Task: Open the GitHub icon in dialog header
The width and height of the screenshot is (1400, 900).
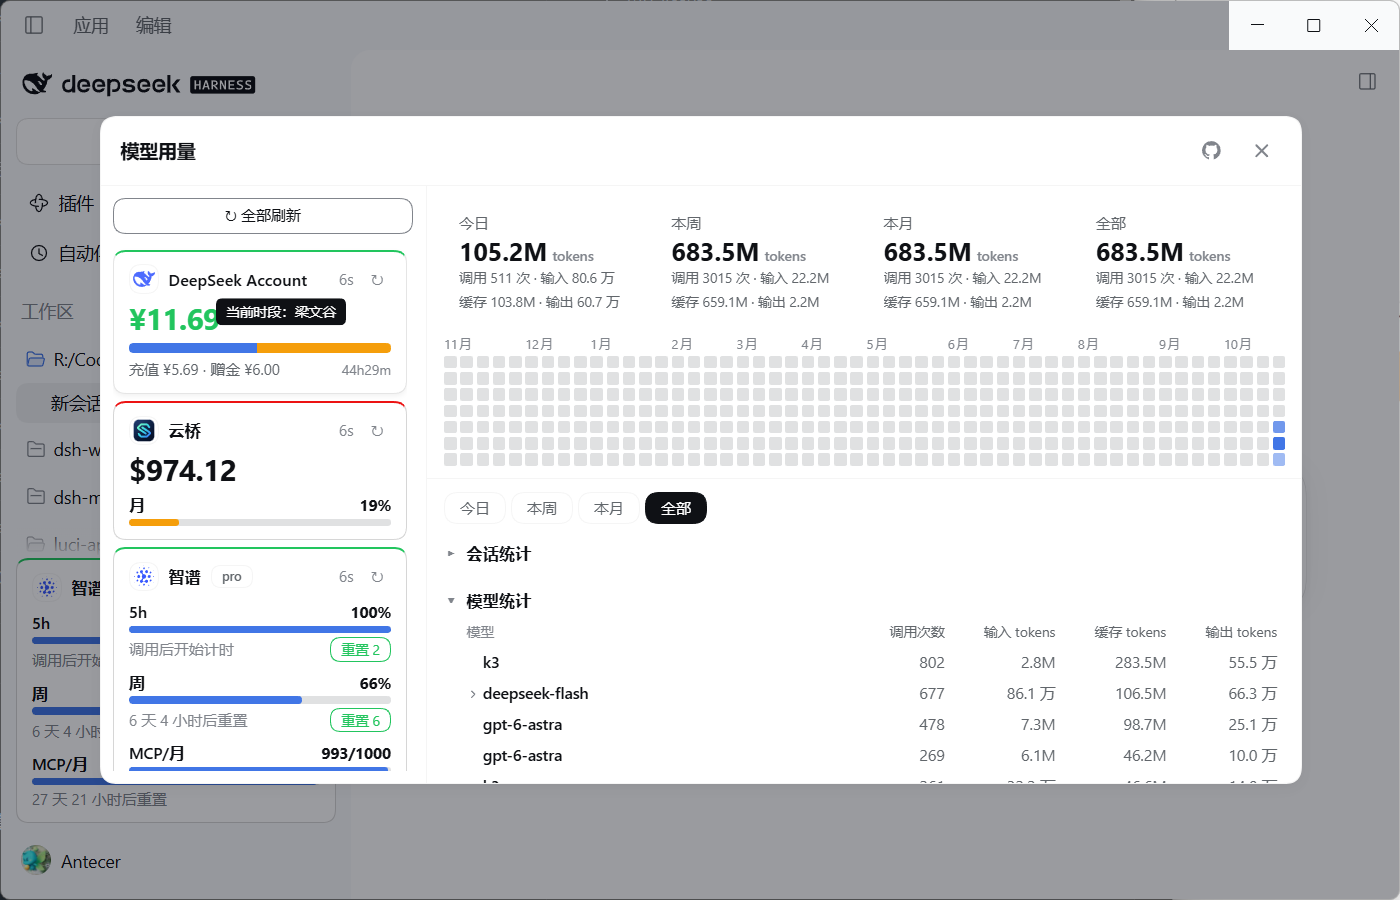Action: (x=1211, y=151)
